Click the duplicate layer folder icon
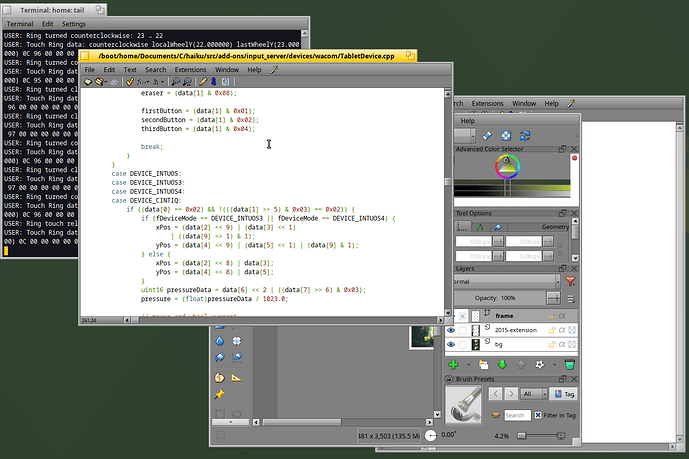Screen dimensions: 689x459 (484, 365)
